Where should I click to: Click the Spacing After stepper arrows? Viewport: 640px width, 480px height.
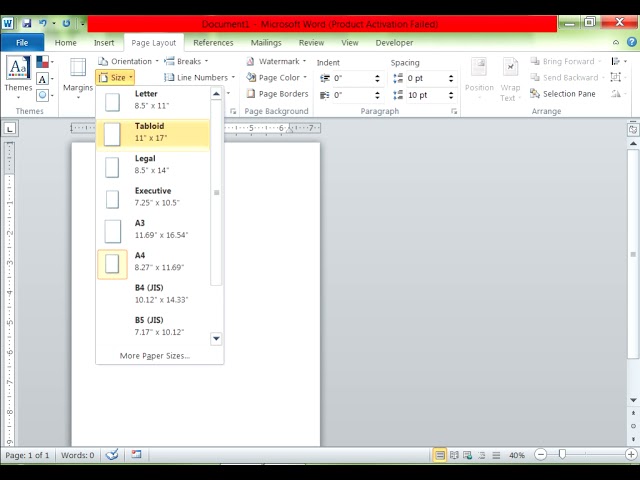point(451,95)
